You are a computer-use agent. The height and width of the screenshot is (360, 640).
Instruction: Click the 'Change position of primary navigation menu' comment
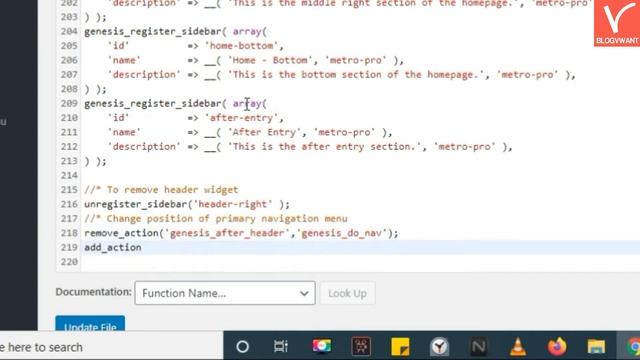[x=216, y=219]
